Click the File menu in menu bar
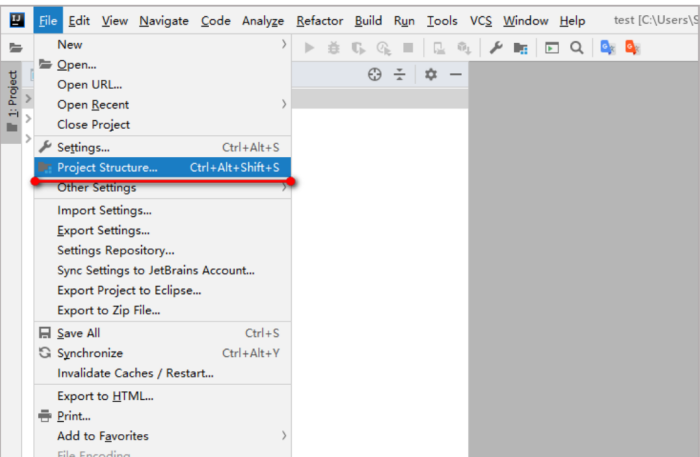 click(x=48, y=21)
